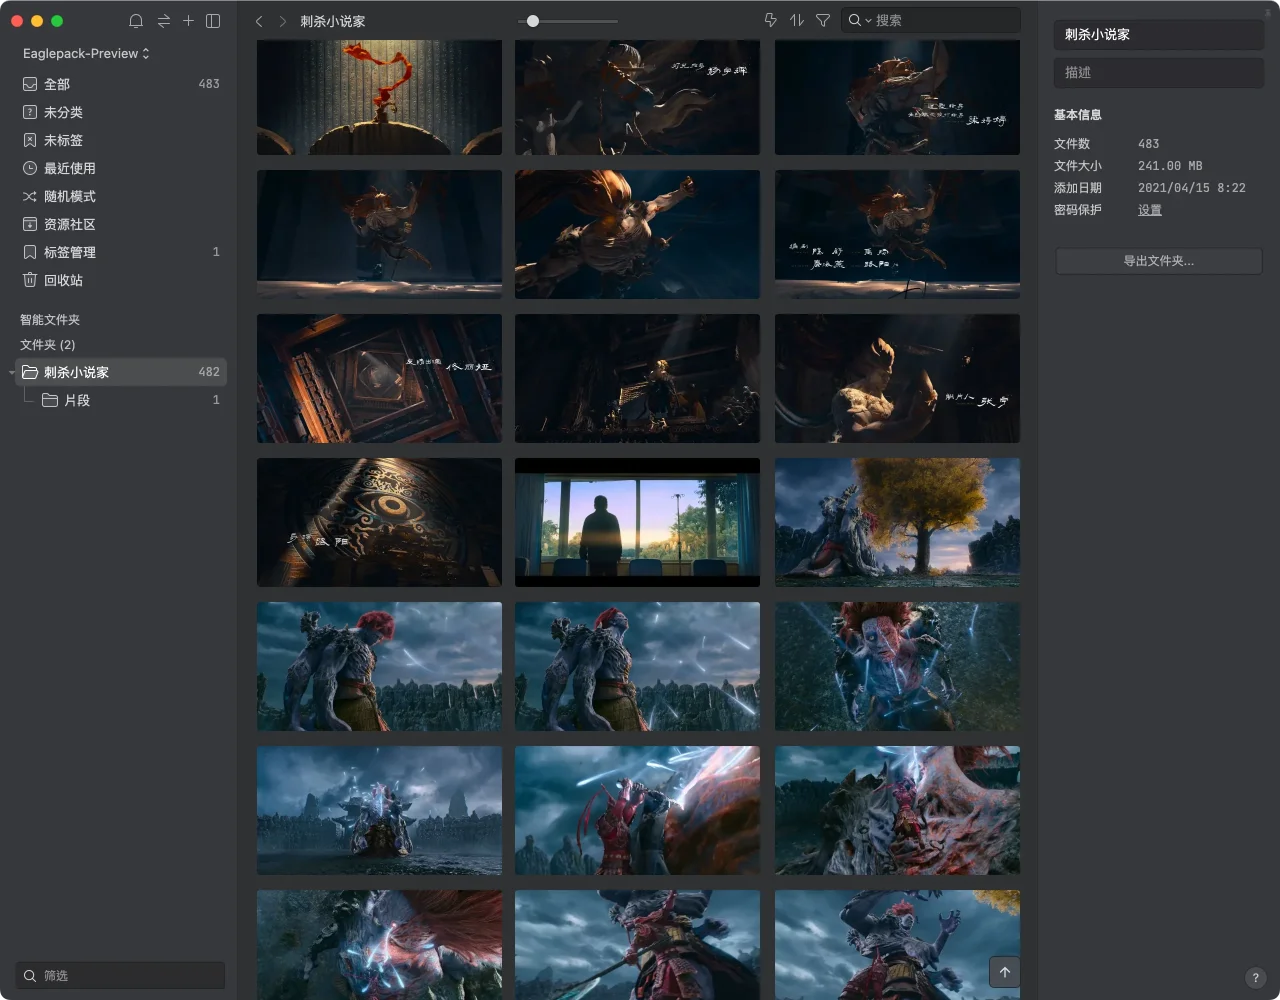Go forward with the right chevron
The height and width of the screenshot is (1000, 1280).
[283, 21]
